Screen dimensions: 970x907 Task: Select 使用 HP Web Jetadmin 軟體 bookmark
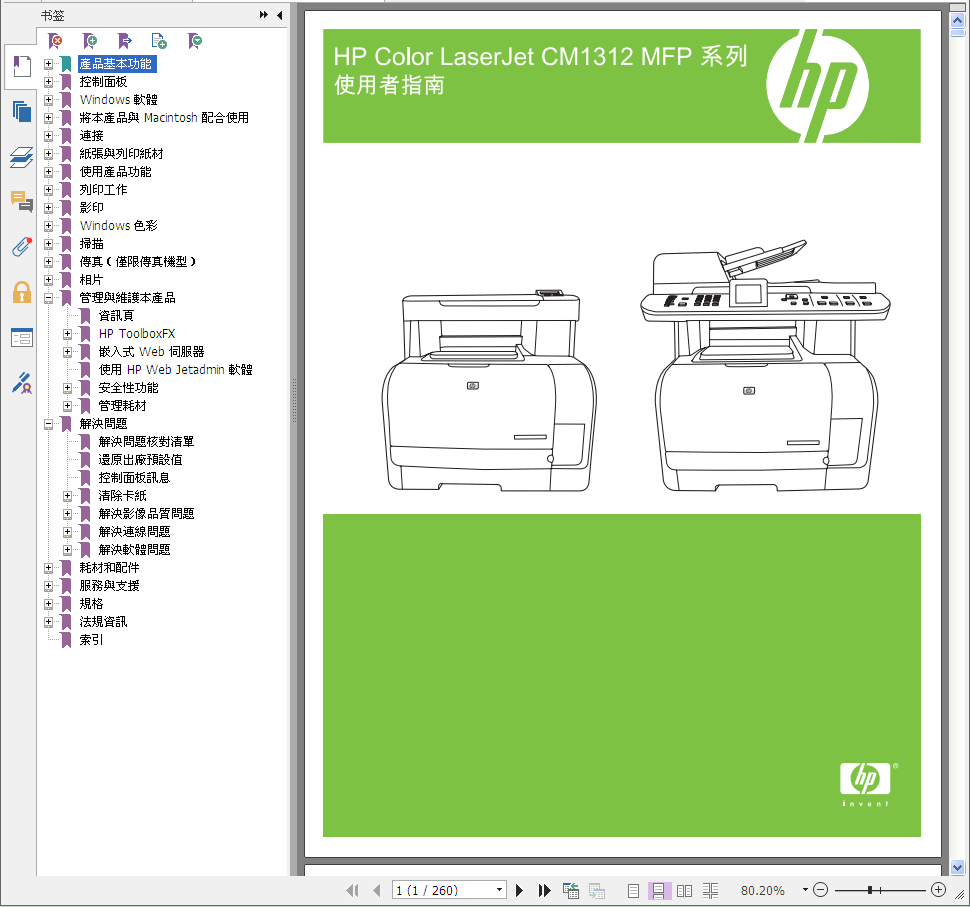[x=176, y=369]
